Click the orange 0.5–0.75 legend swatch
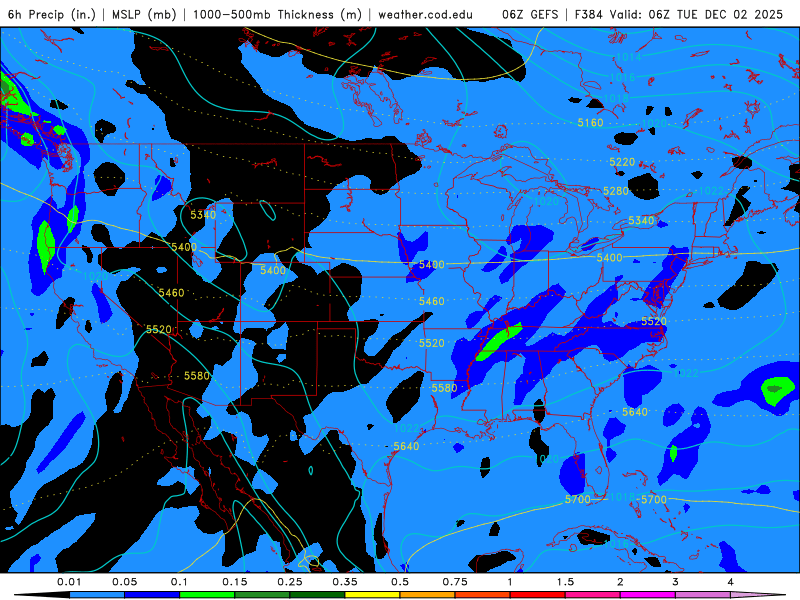800x600 pixels. (x=428, y=595)
